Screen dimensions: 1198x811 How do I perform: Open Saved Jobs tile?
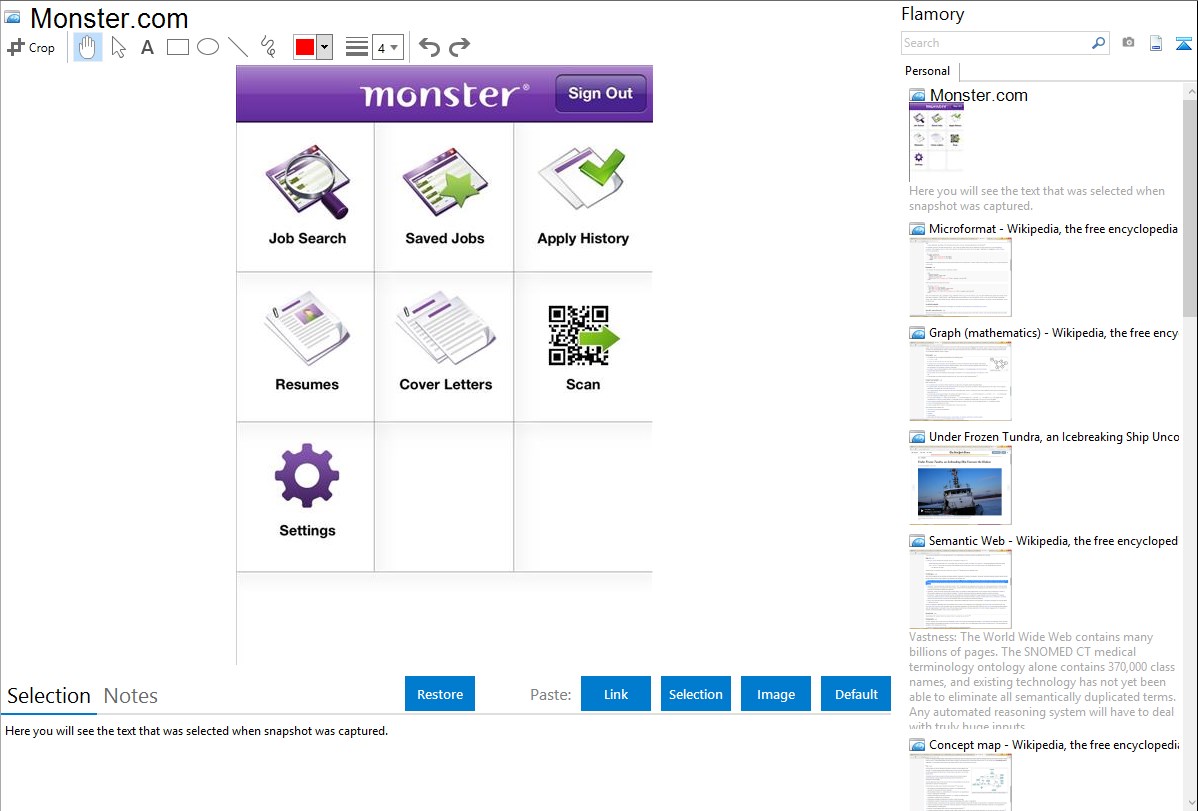[445, 196]
